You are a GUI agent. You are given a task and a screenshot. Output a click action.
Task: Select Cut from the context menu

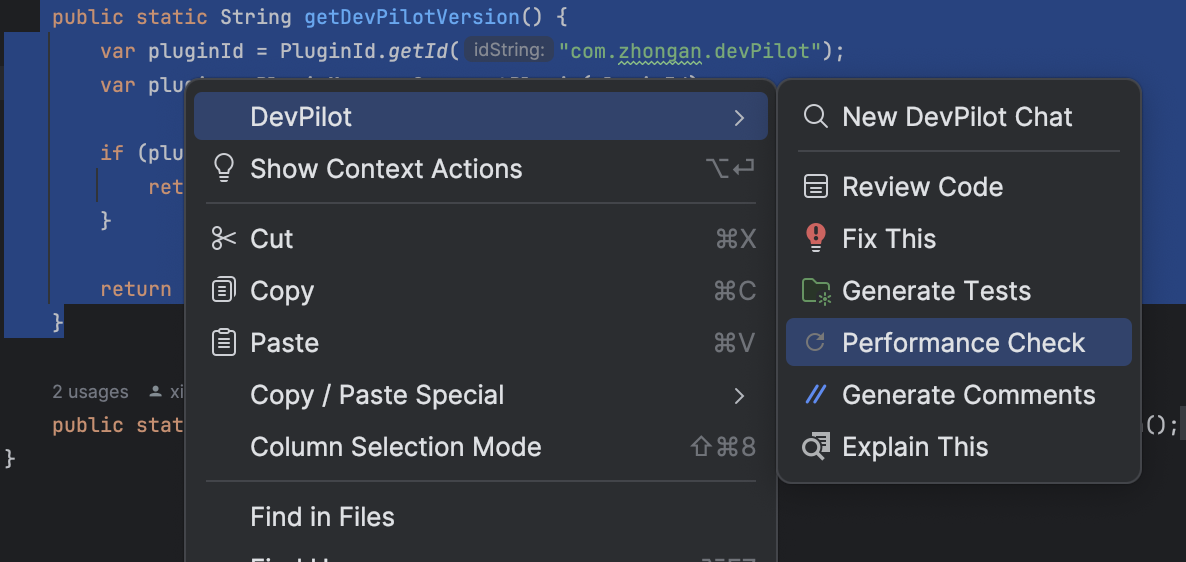(481, 239)
